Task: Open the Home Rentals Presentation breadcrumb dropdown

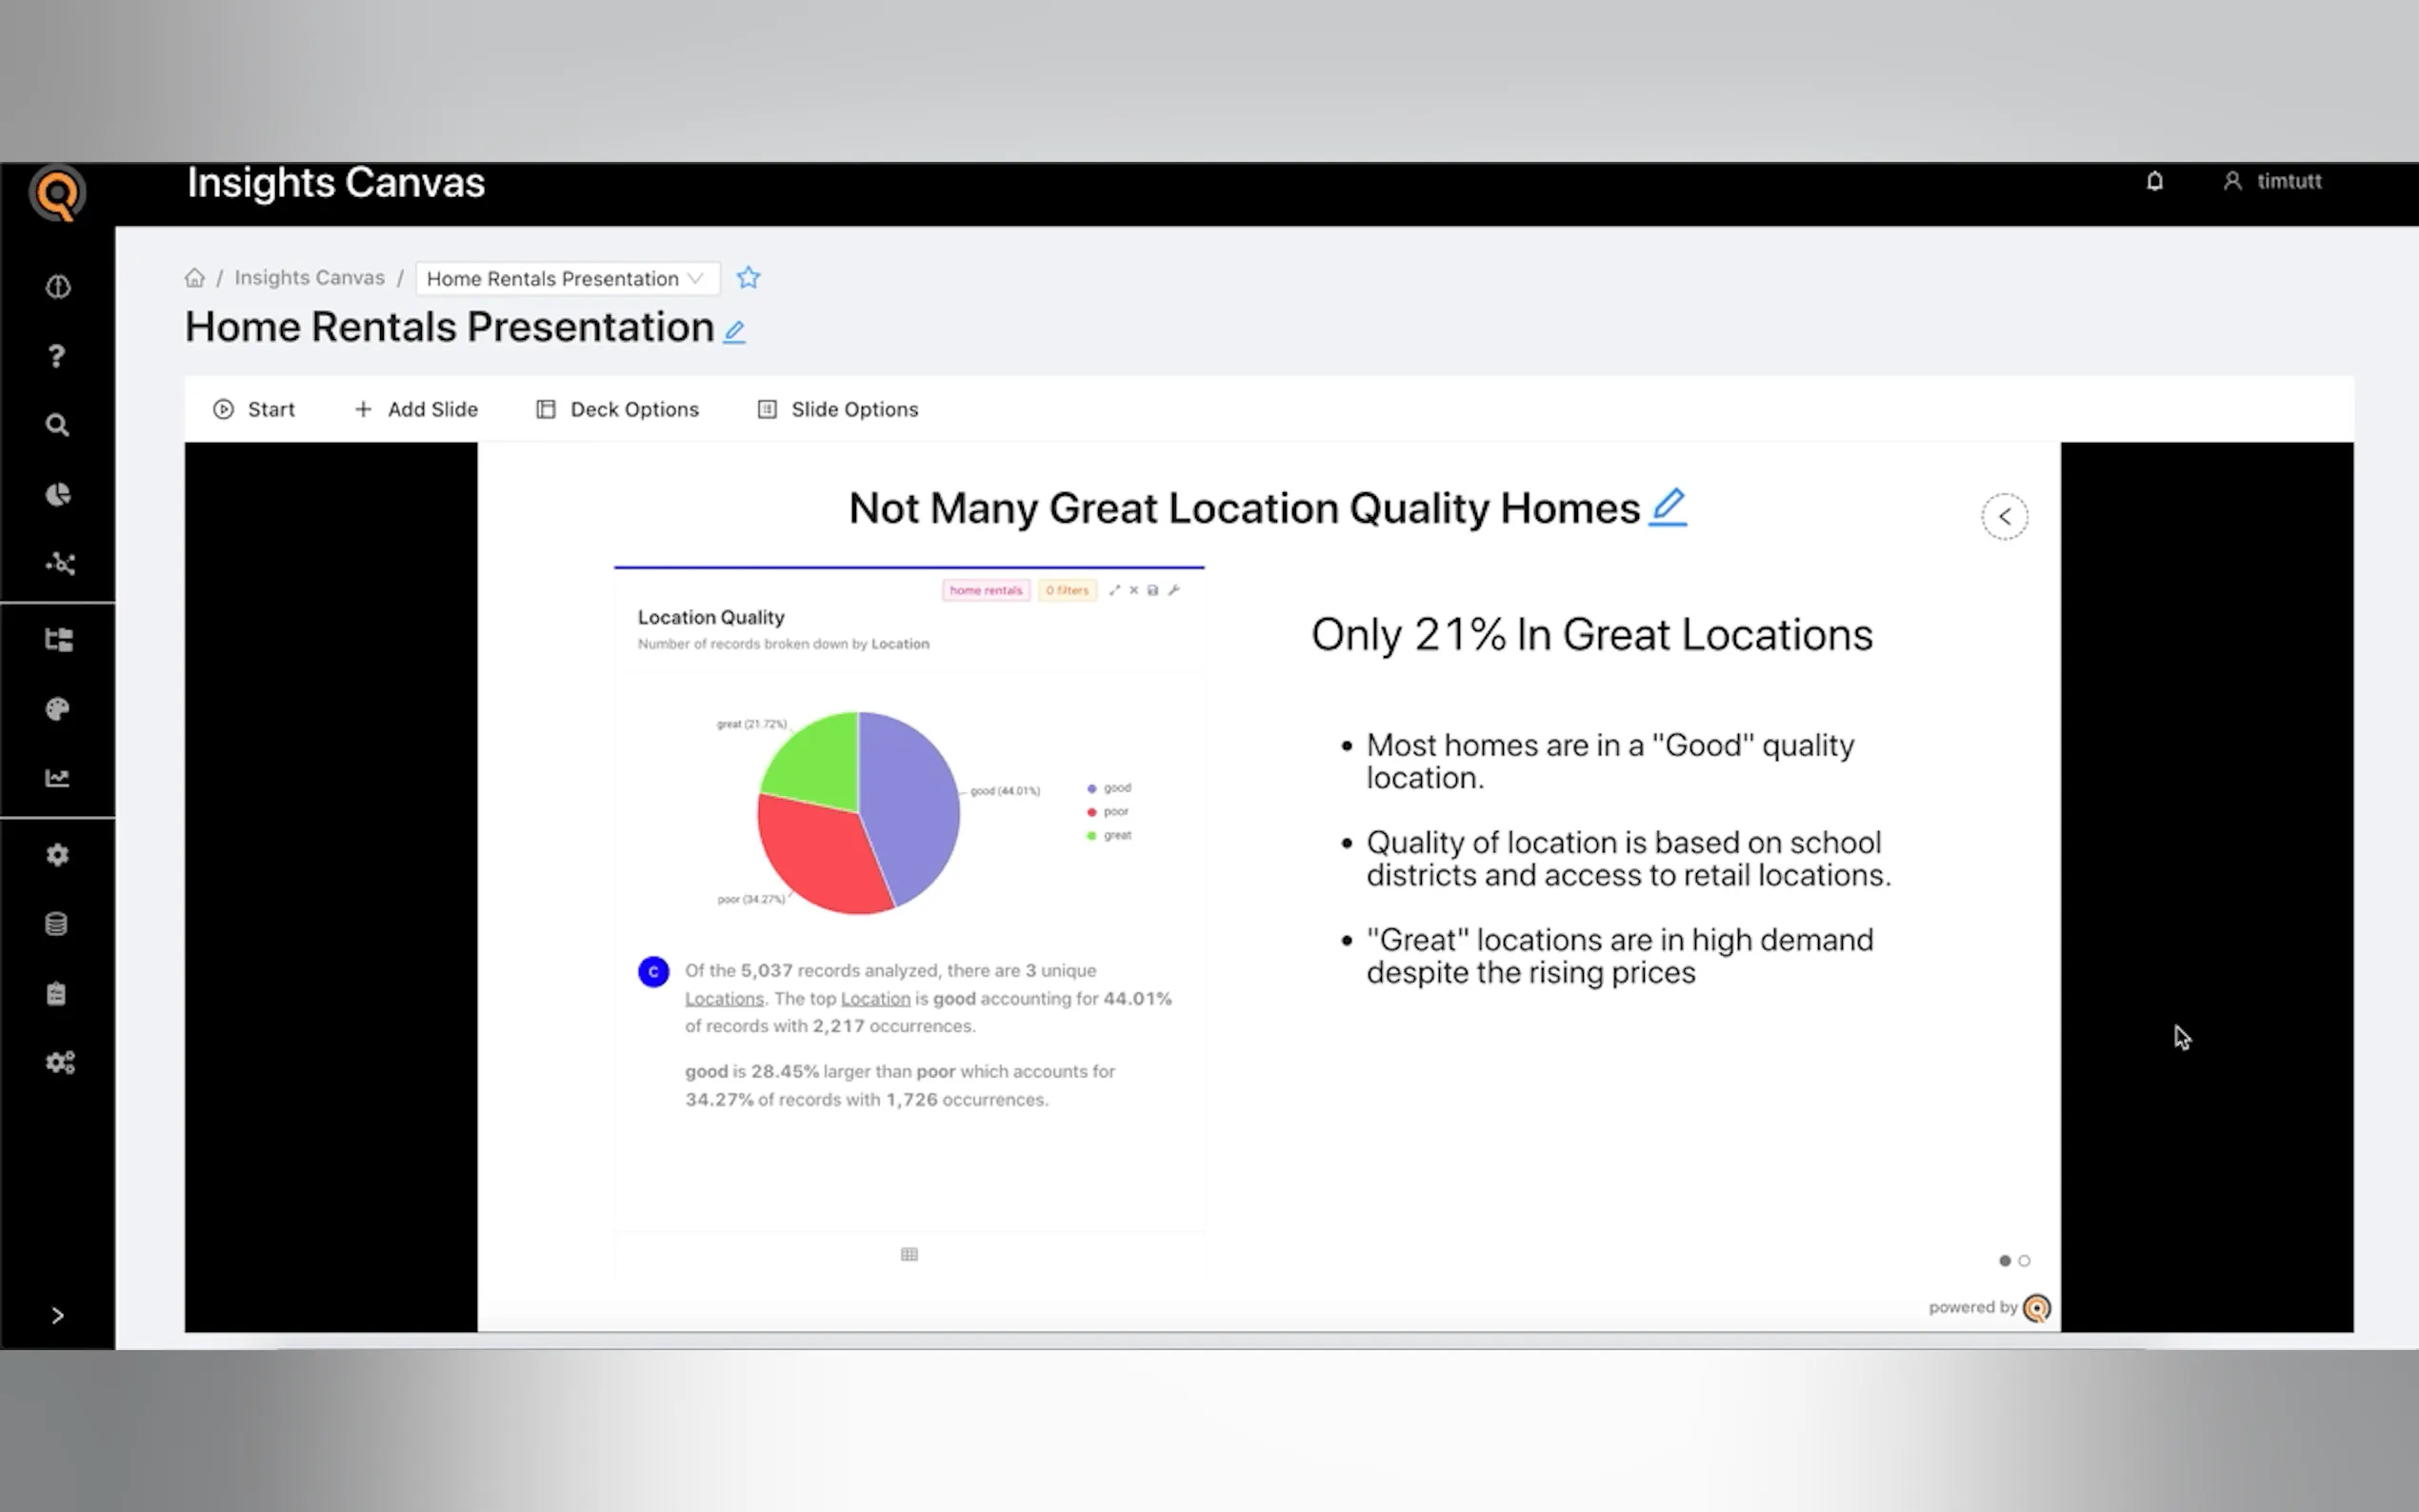Action: (x=566, y=279)
